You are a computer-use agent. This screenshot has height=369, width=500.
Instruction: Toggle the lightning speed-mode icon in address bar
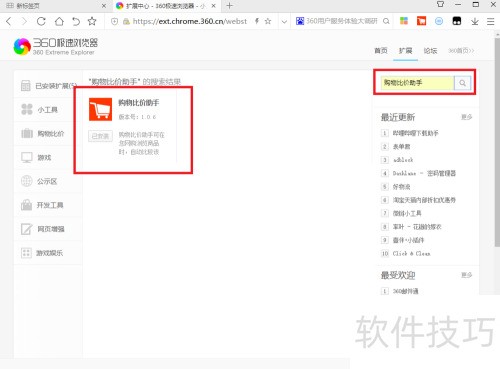(x=257, y=21)
